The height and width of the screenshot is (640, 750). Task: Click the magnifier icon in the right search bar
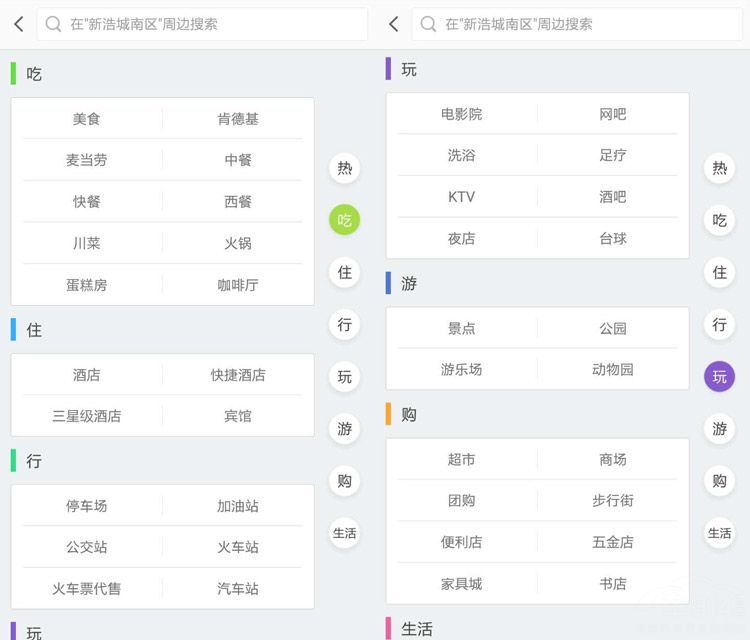[x=428, y=24]
